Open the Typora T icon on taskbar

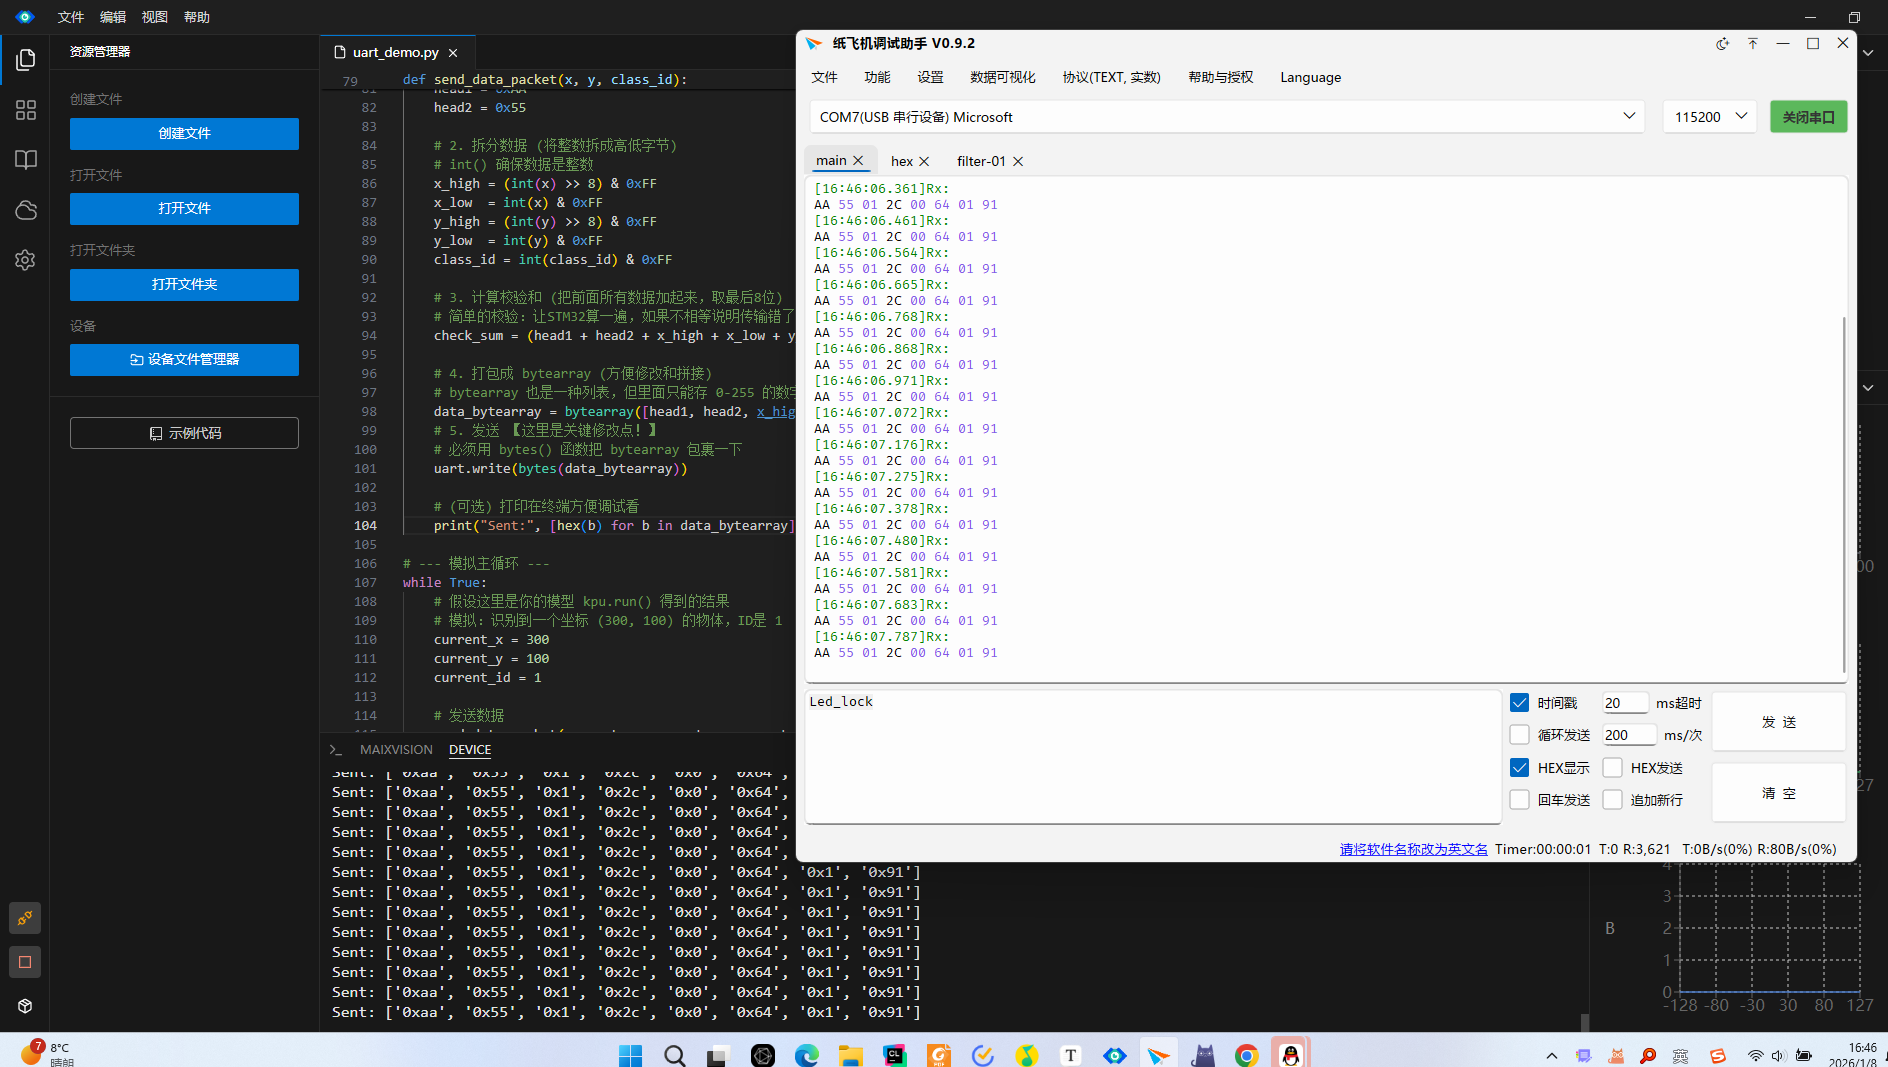(1070, 1055)
